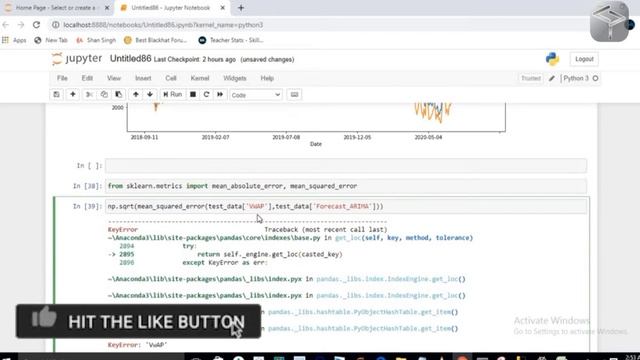
Task: Cut selected cells with the scissors icon
Action: (x=89, y=95)
